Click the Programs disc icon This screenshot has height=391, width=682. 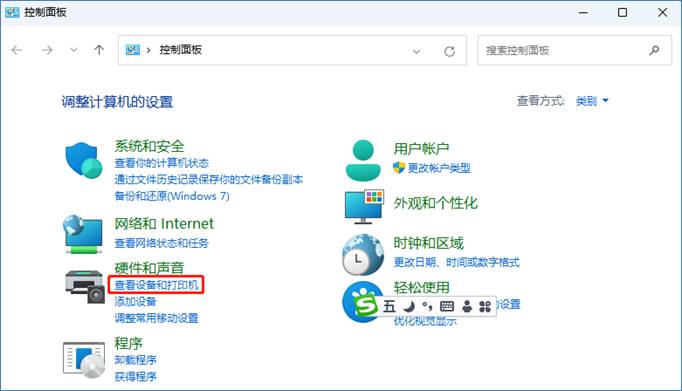pyautogui.click(x=84, y=360)
